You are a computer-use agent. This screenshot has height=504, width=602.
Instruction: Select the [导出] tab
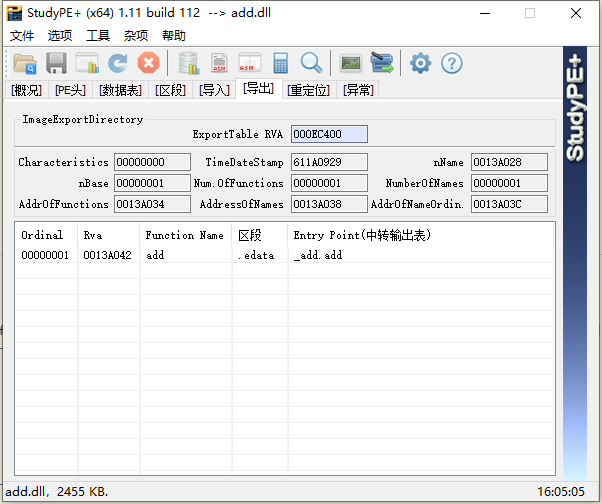coord(258,89)
